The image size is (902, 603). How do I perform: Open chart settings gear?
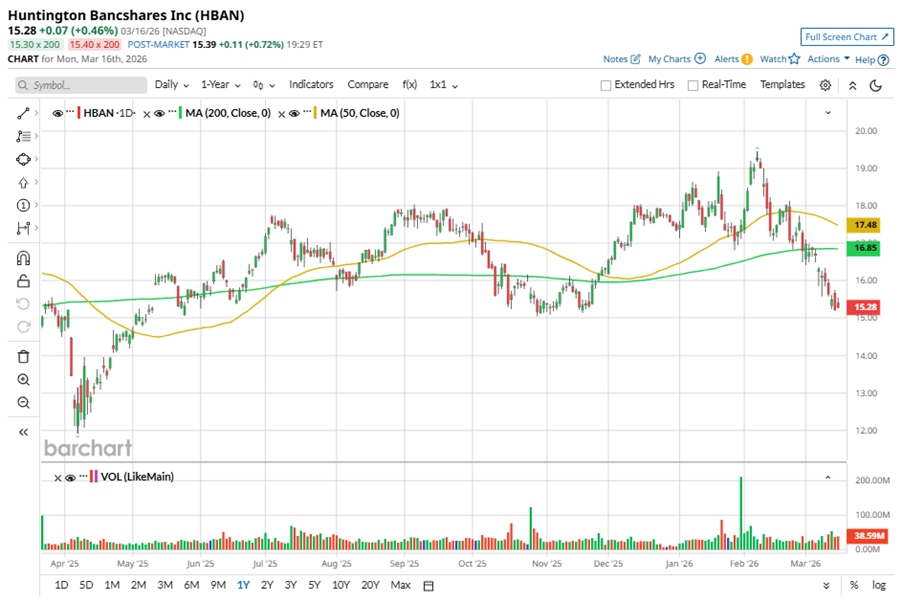825,85
